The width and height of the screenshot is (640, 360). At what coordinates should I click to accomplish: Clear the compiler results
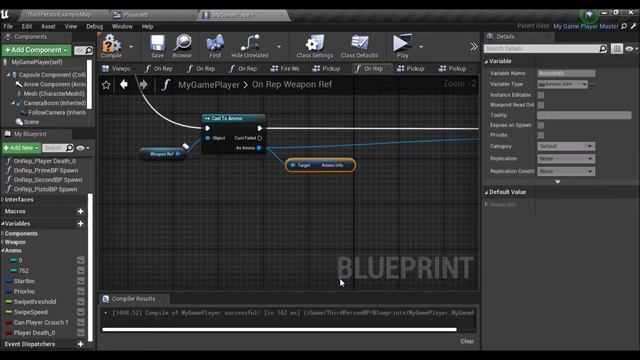(x=467, y=341)
